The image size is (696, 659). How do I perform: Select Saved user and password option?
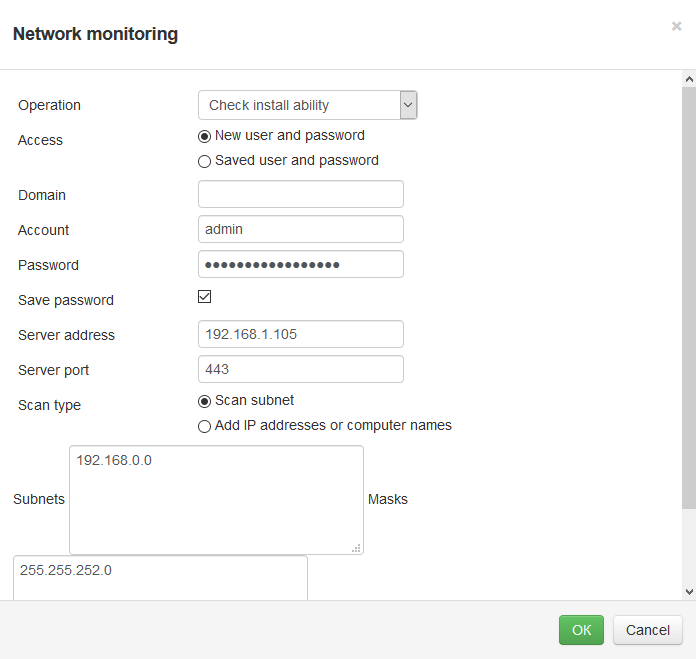[205, 161]
